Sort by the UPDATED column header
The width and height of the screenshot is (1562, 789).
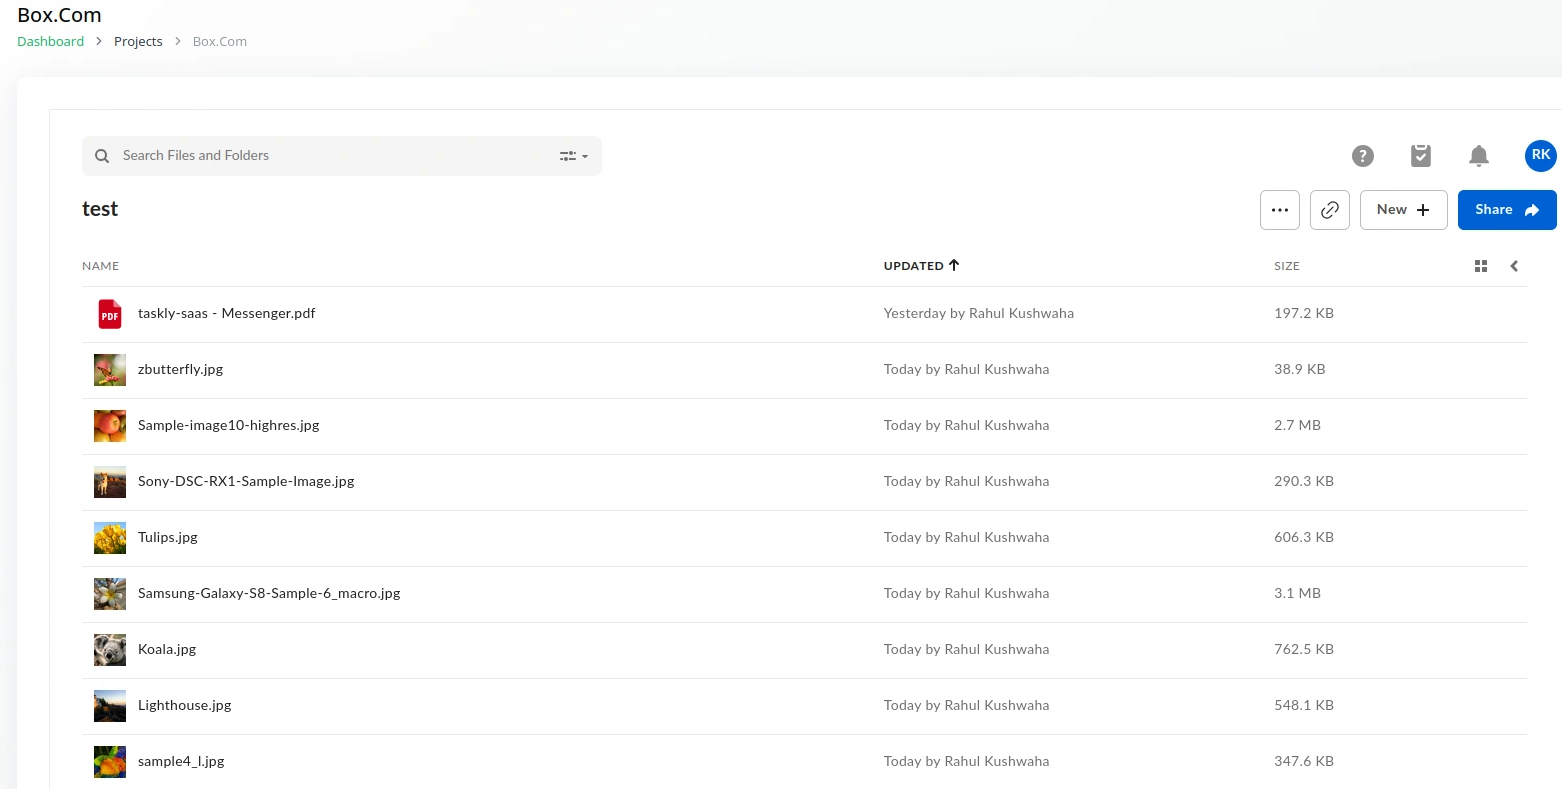921,266
